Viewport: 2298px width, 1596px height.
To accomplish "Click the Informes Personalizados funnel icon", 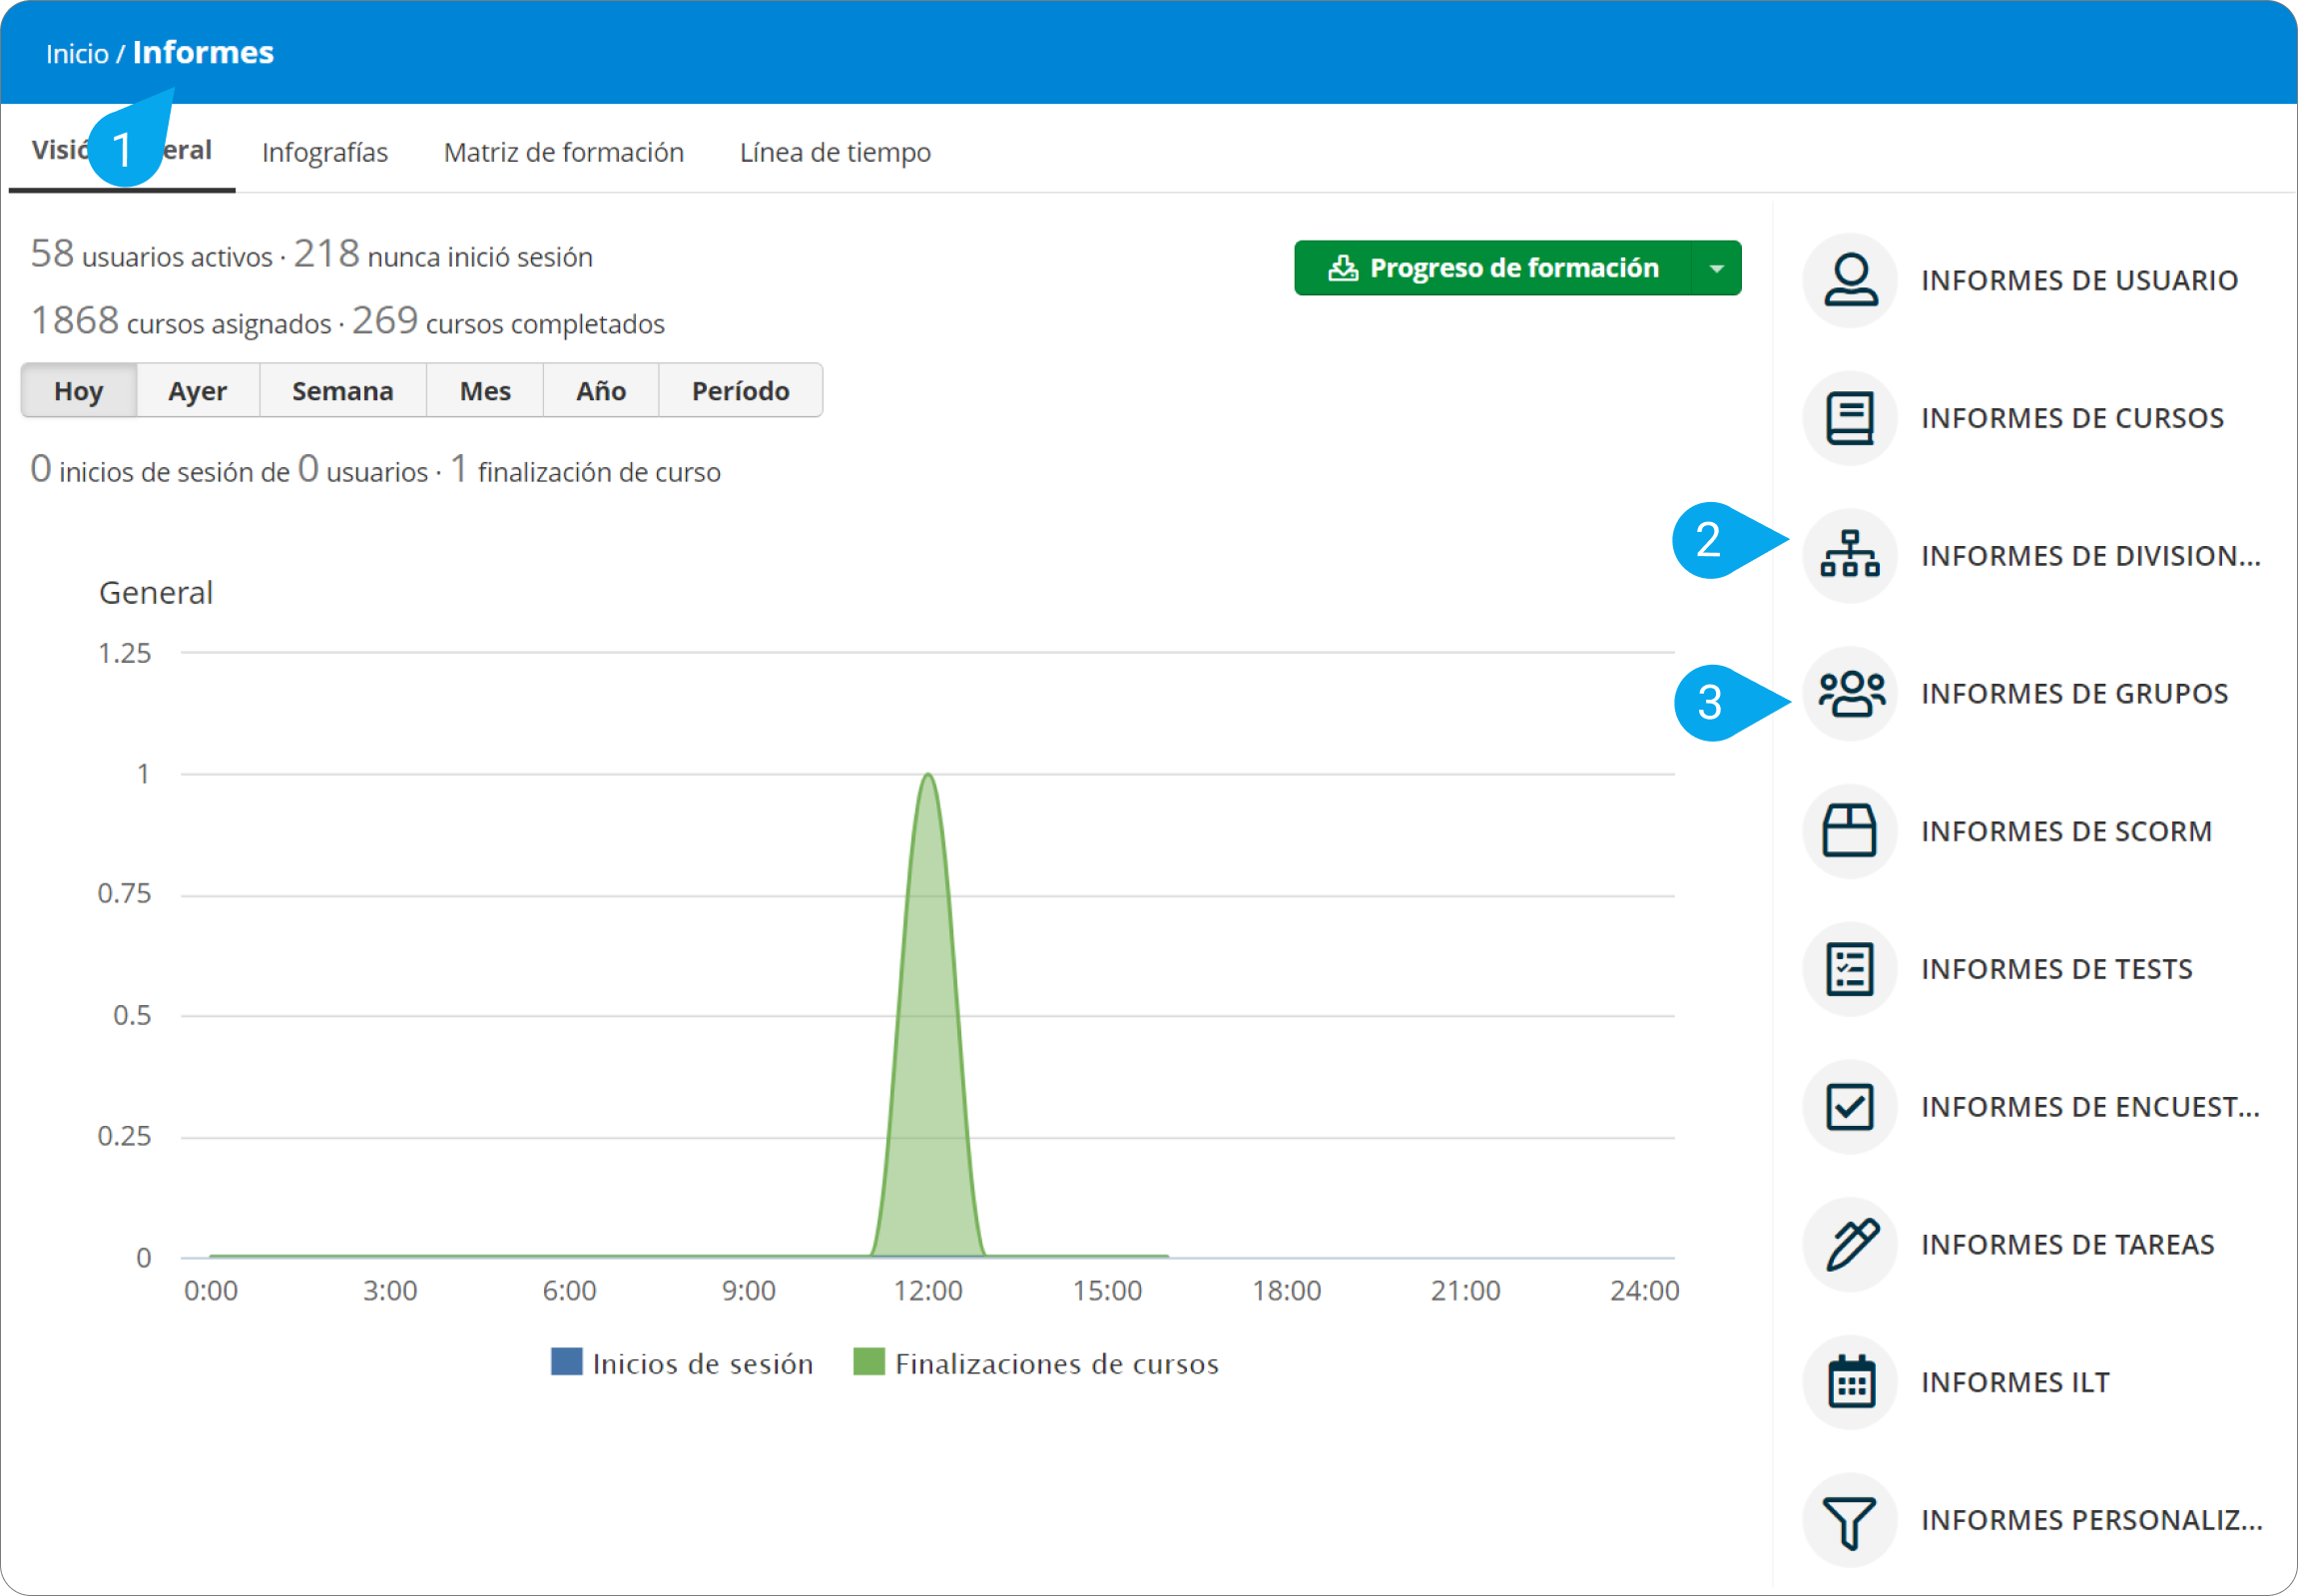I will tap(1850, 1520).
